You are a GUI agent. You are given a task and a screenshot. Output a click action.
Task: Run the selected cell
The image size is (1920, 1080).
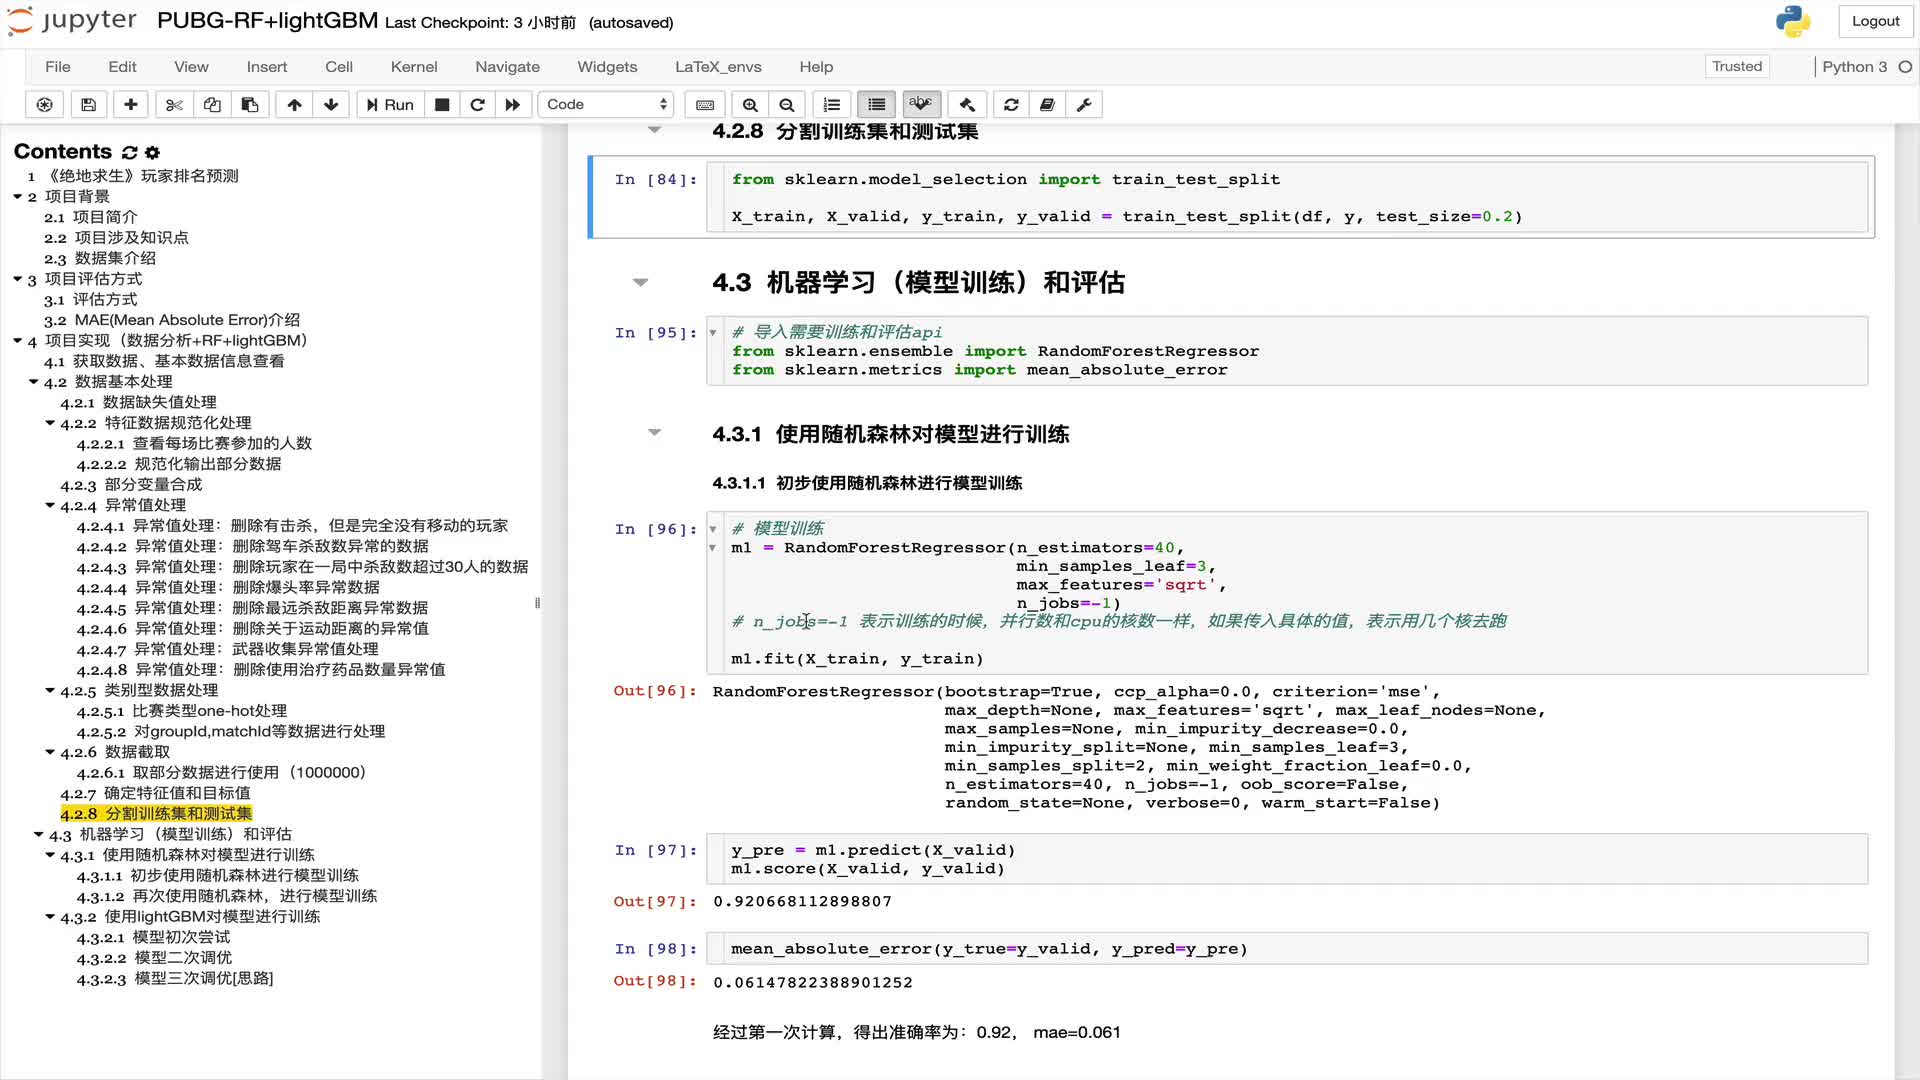pos(390,104)
